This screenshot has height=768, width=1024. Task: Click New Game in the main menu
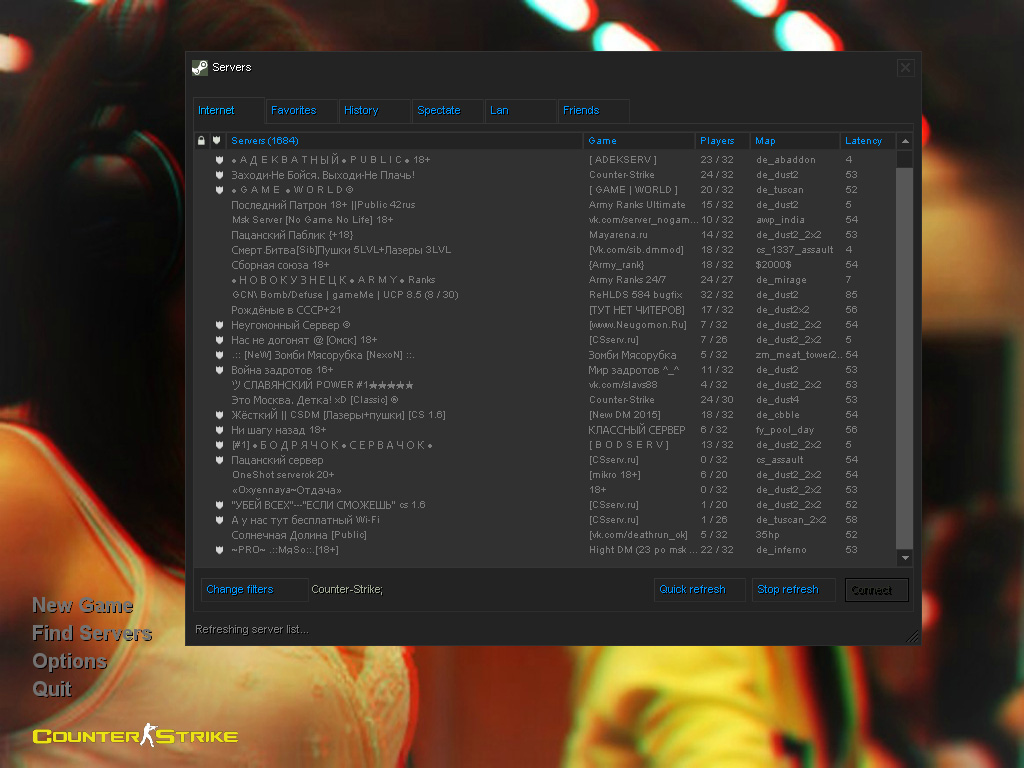click(x=83, y=606)
